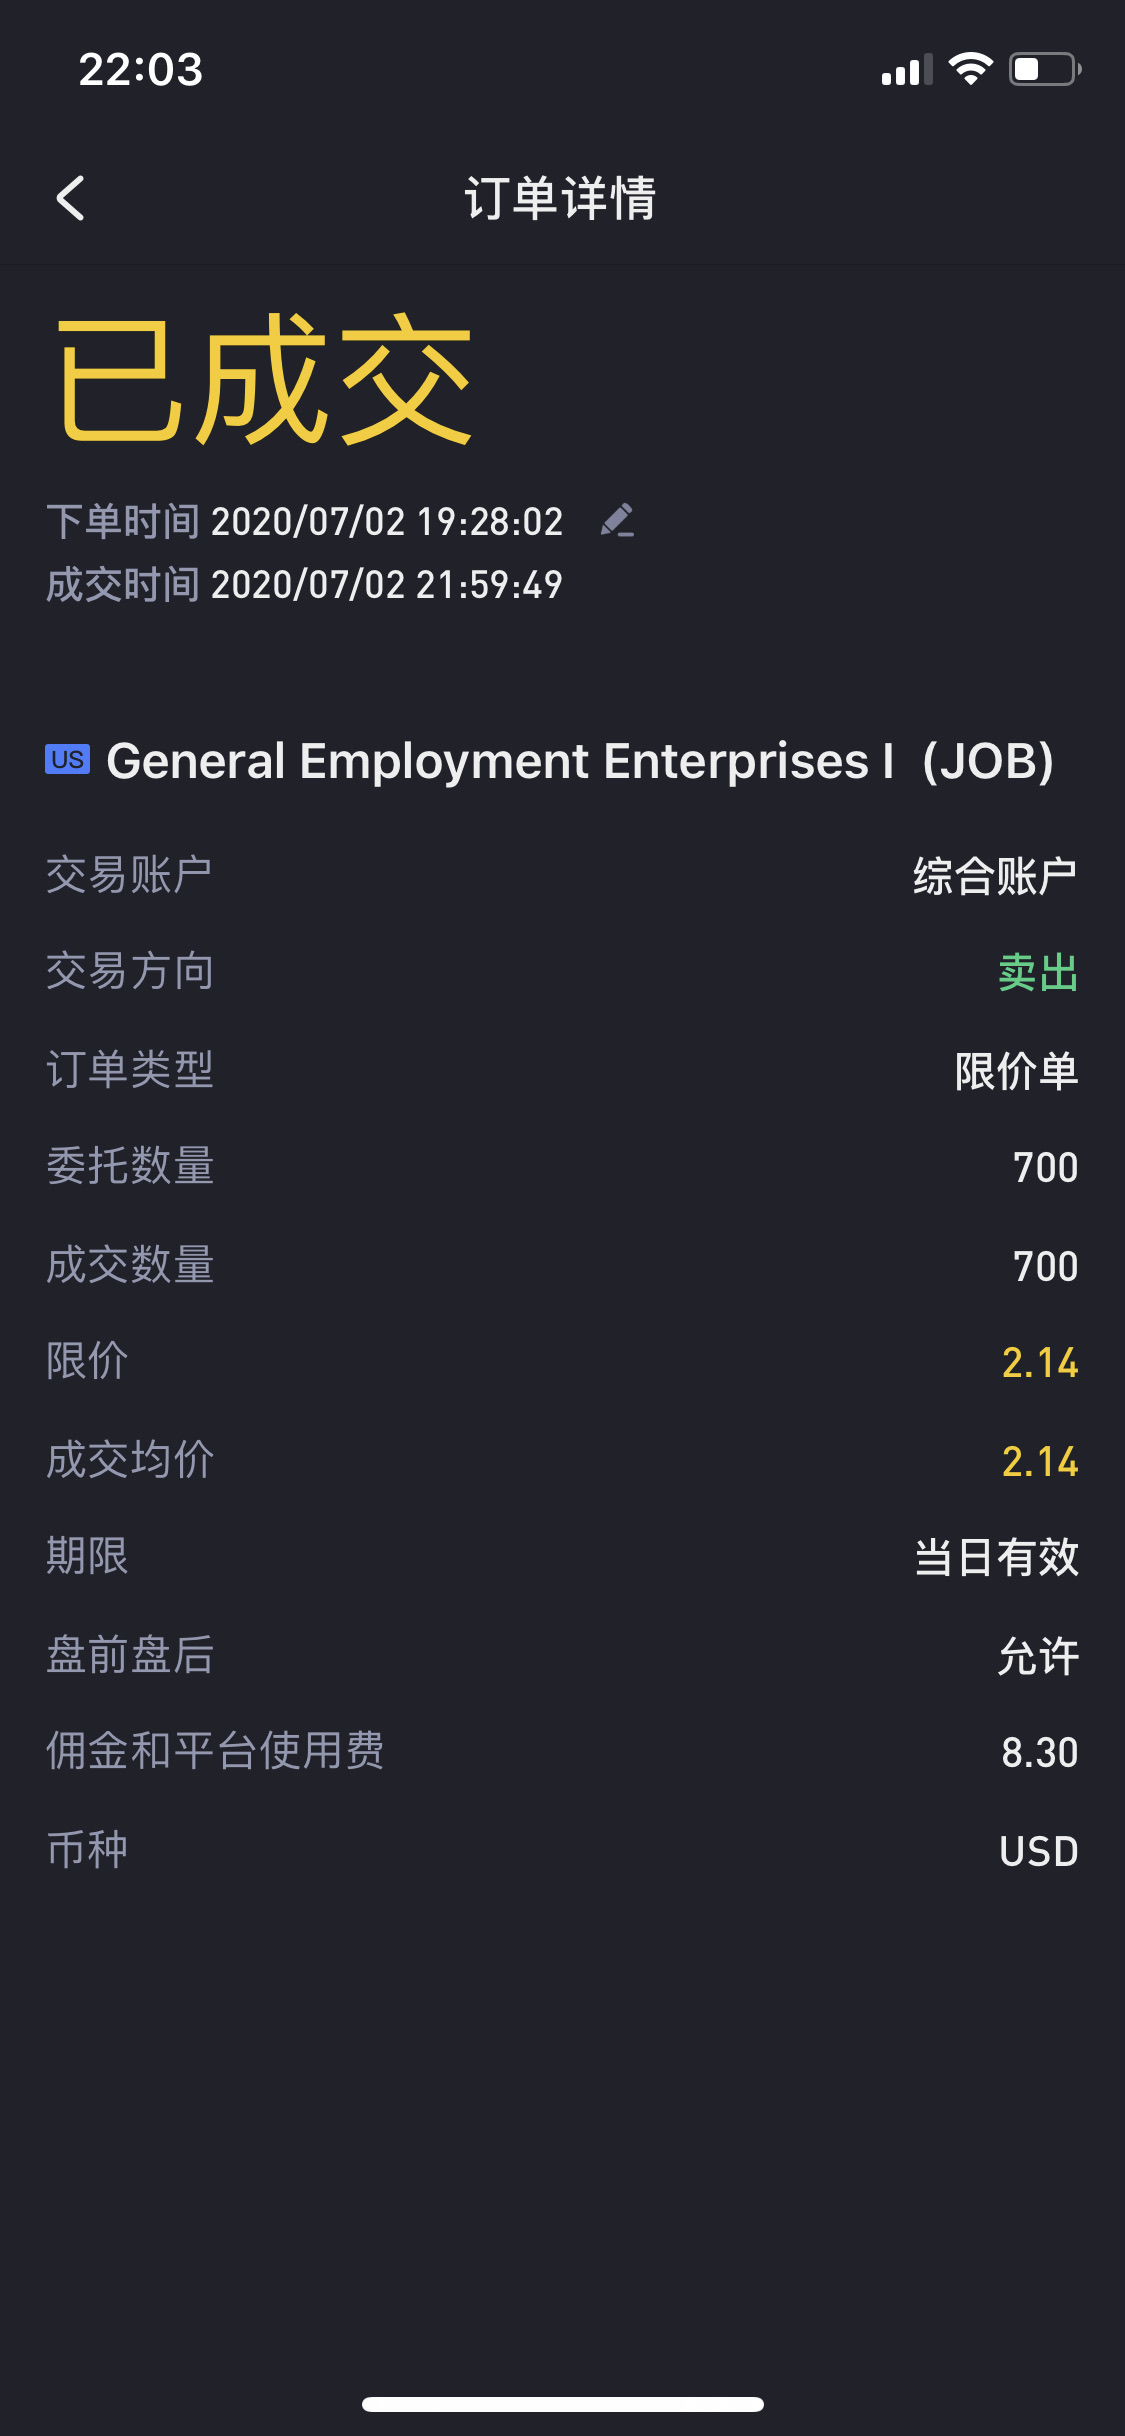Tap the 当日有效 time-in-force value
The height and width of the screenshot is (2436, 1125).
coord(996,1558)
